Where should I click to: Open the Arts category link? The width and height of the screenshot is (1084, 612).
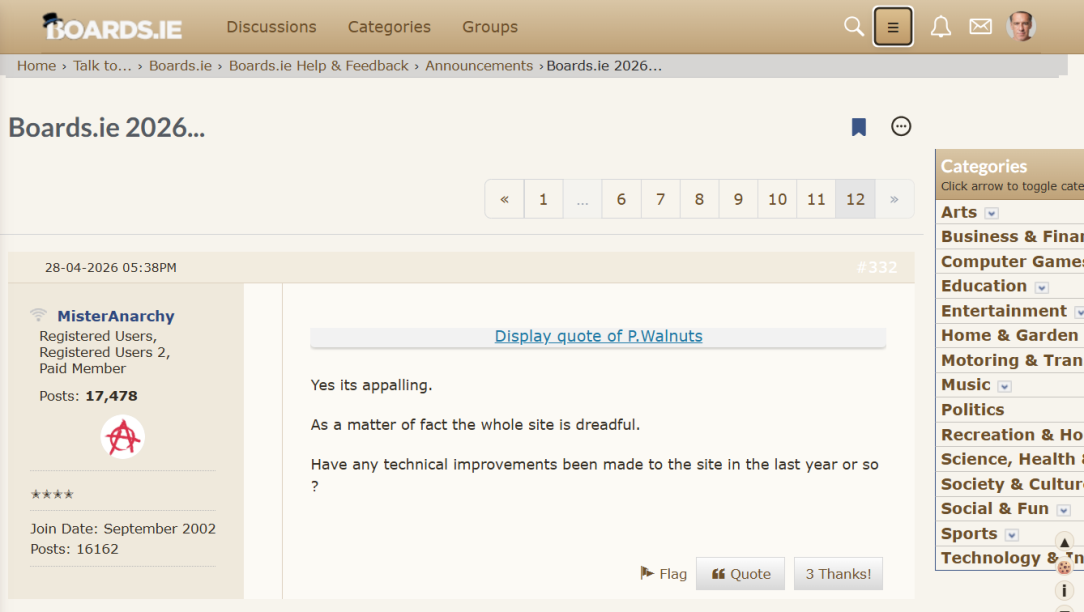click(x=959, y=212)
